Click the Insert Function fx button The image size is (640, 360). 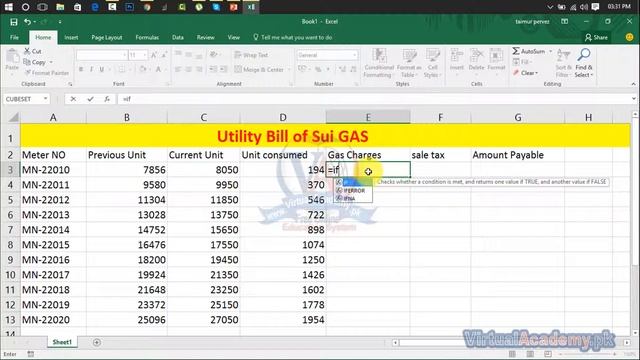click(x=107, y=99)
